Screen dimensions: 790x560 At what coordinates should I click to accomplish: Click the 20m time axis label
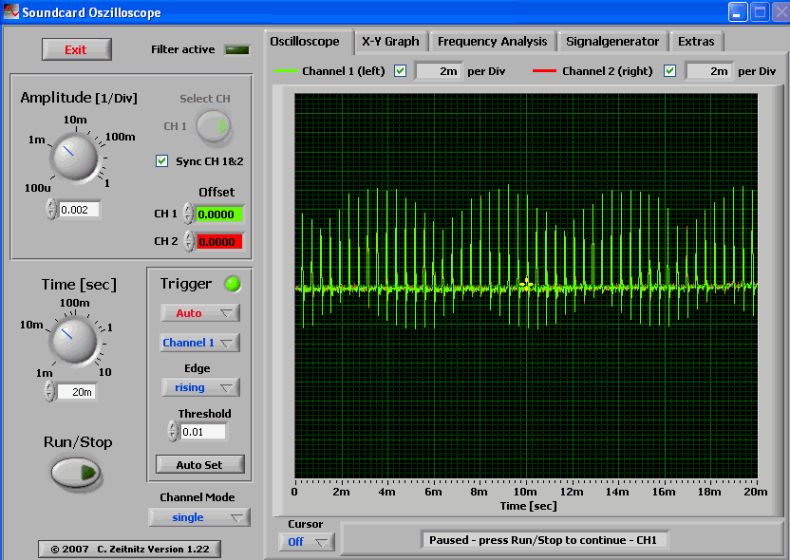coord(755,492)
